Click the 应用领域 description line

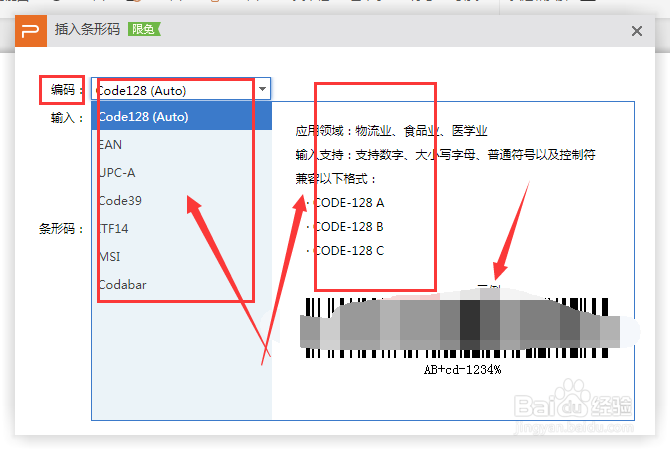(x=391, y=131)
